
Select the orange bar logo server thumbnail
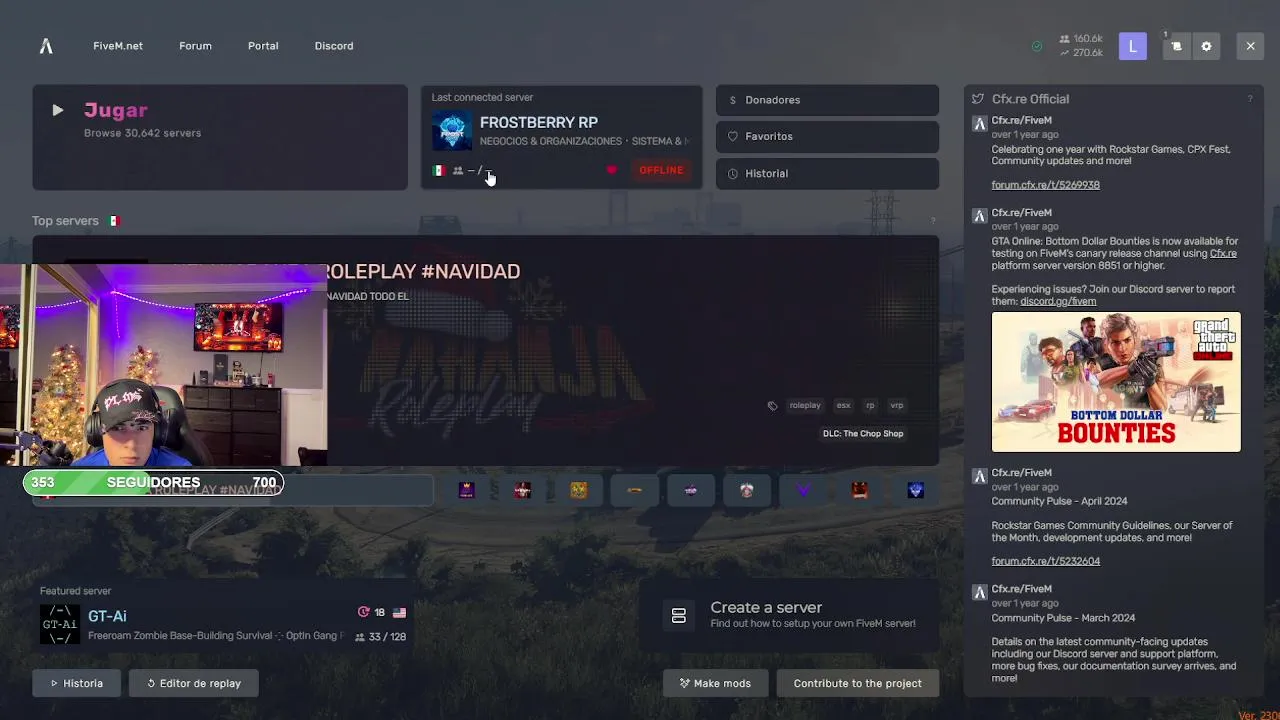[x=634, y=490]
